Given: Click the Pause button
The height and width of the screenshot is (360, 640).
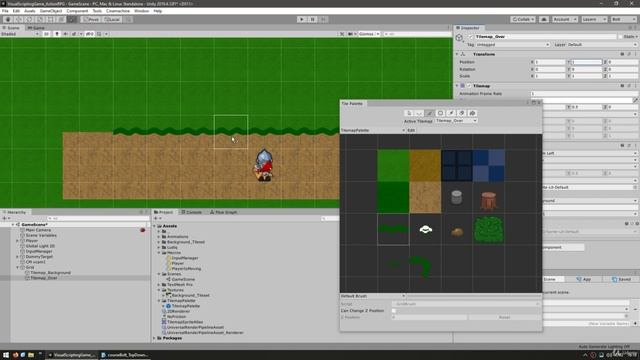Looking at the screenshot, I should 313,19.
